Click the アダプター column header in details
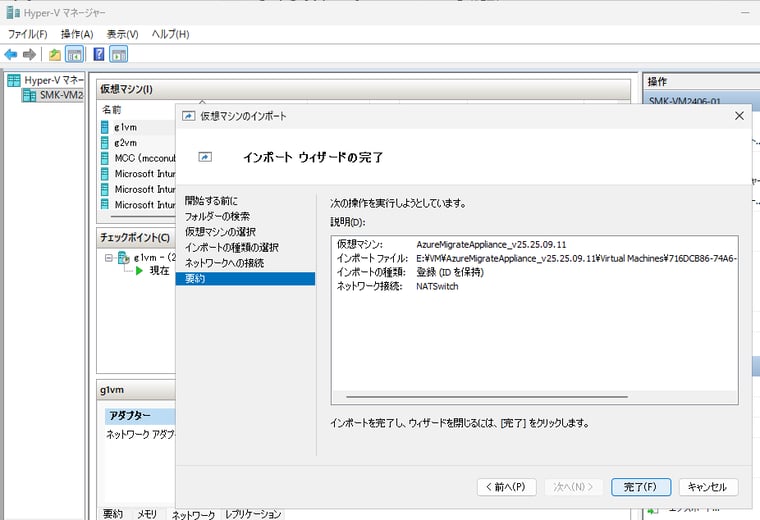Screen dimensions: 760x520 tap(140, 416)
